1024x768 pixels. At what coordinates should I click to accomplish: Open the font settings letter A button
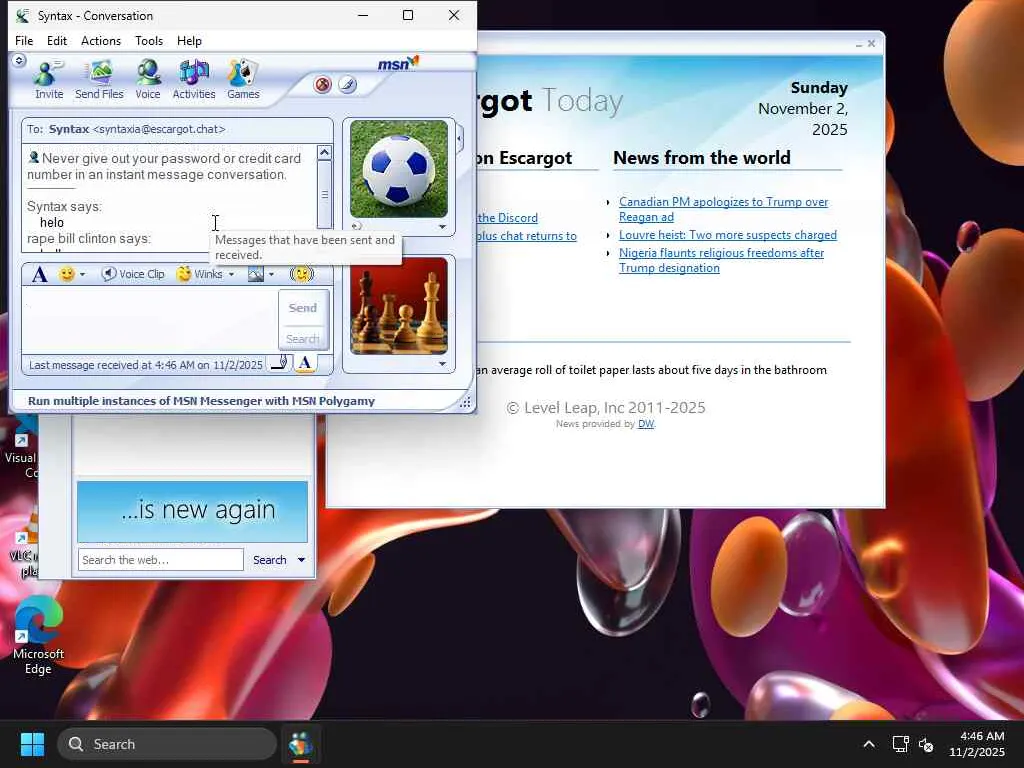(40, 274)
